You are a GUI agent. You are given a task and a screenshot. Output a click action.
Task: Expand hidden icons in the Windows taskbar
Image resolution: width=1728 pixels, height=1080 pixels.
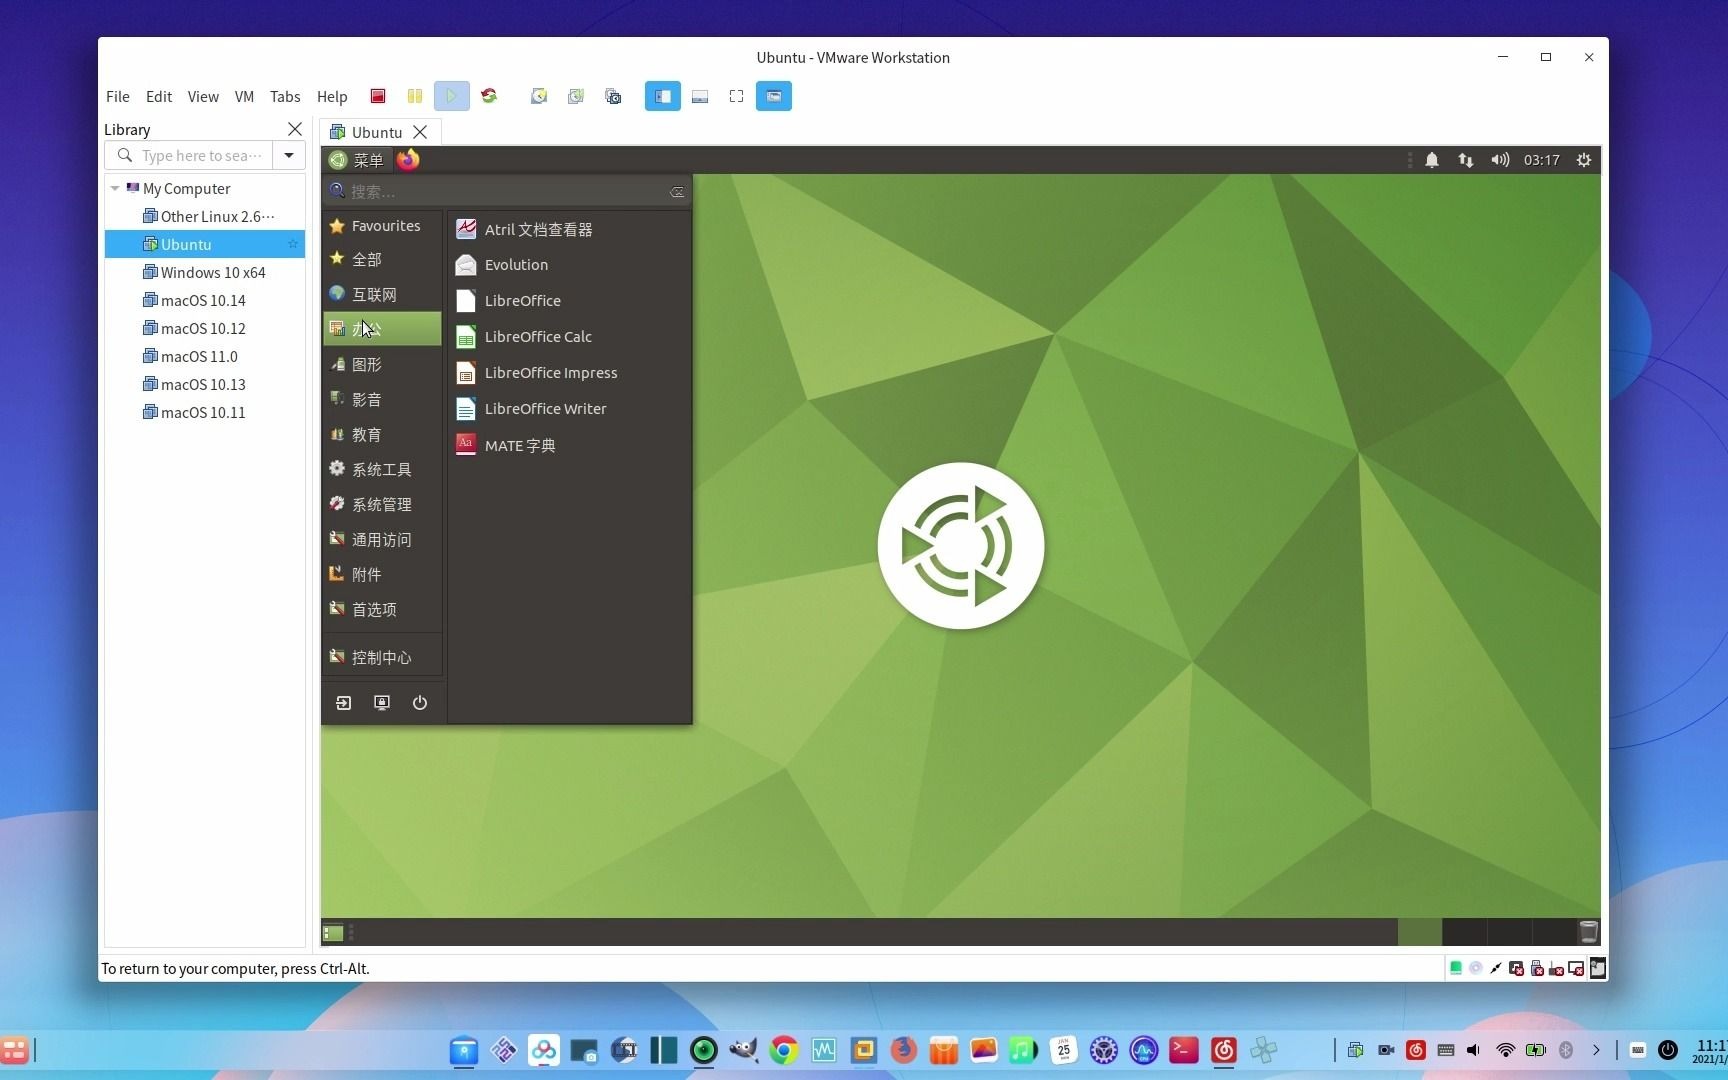[x=1596, y=1051]
